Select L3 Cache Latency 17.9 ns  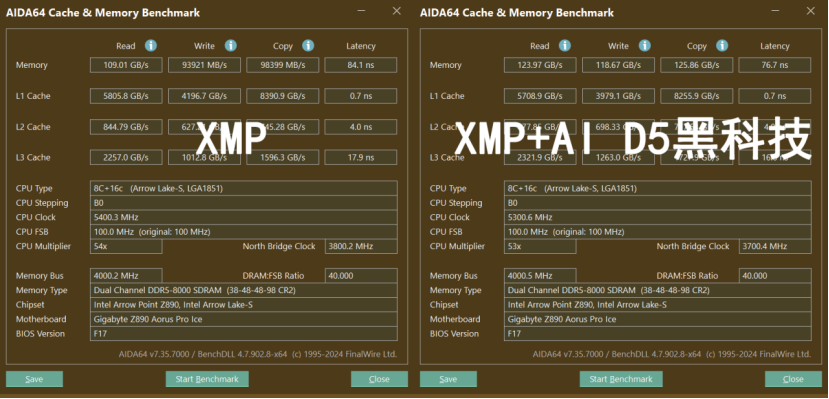[x=361, y=157]
